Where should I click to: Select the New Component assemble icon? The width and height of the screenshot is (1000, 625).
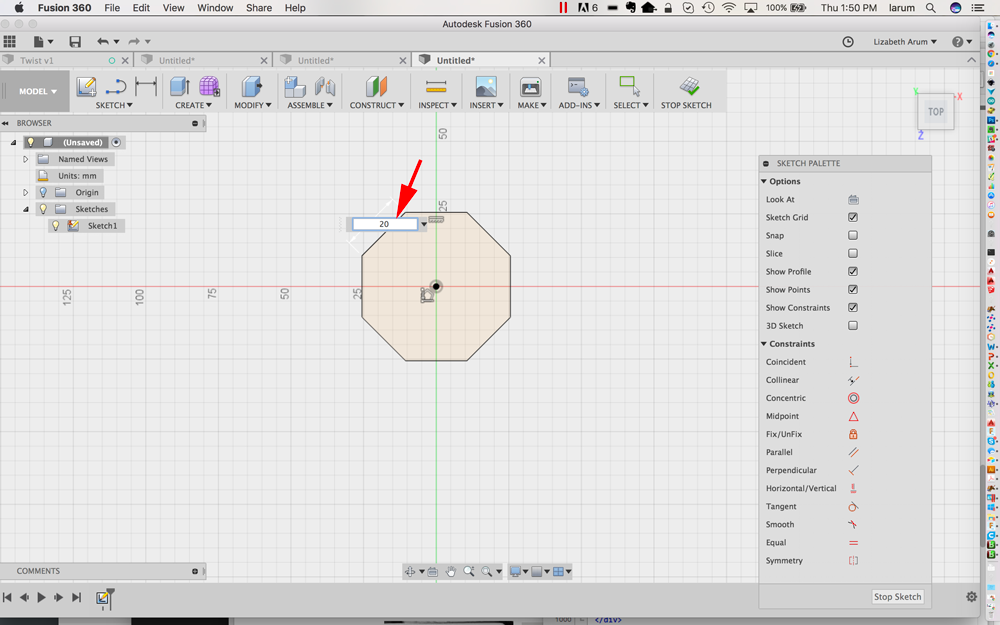pyautogui.click(x=295, y=87)
